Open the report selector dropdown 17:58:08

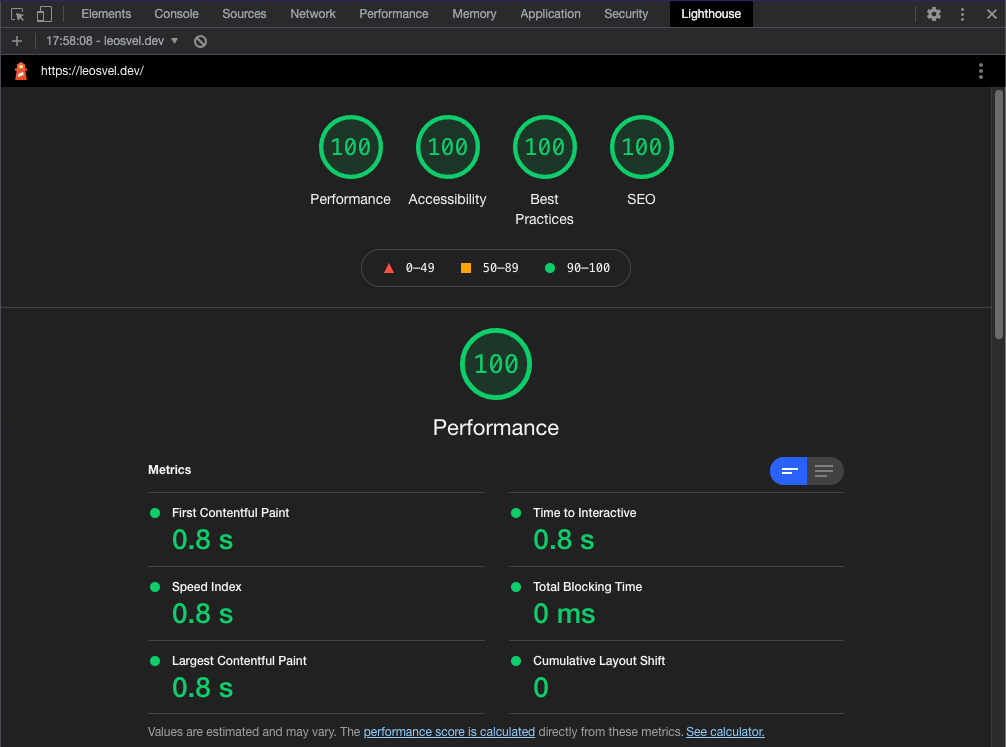pyautogui.click(x=112, y=41)
